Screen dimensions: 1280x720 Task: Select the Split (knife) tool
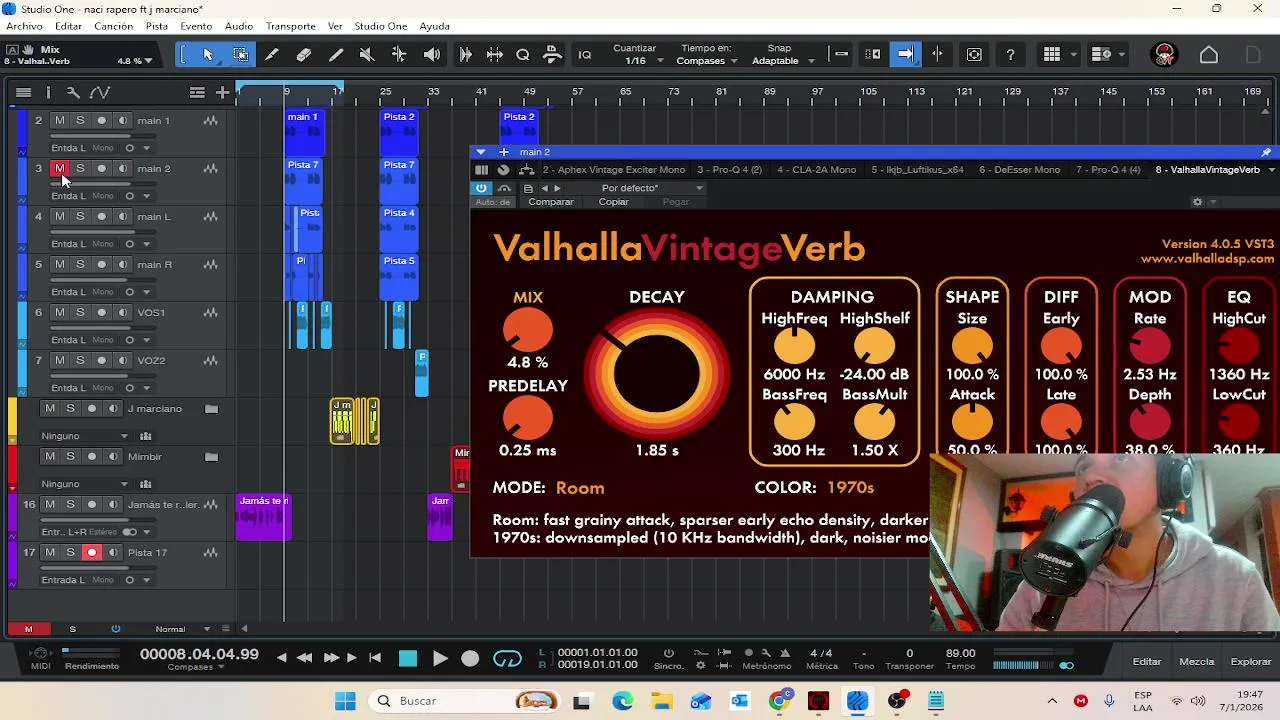(272, 55)
